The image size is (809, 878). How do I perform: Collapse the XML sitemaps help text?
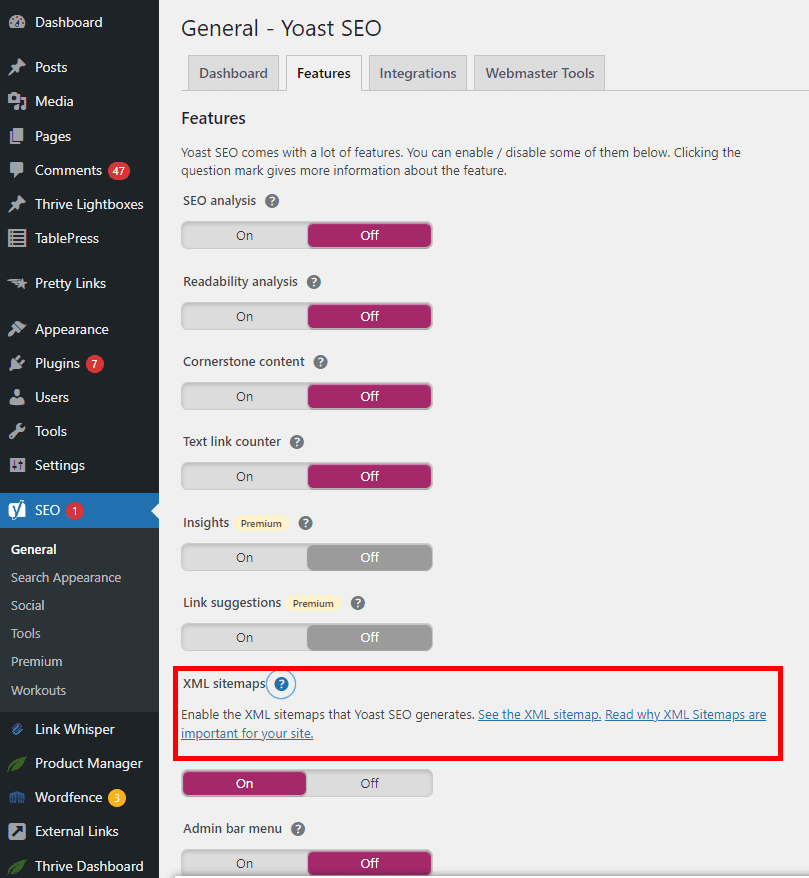tap(281, 684)
